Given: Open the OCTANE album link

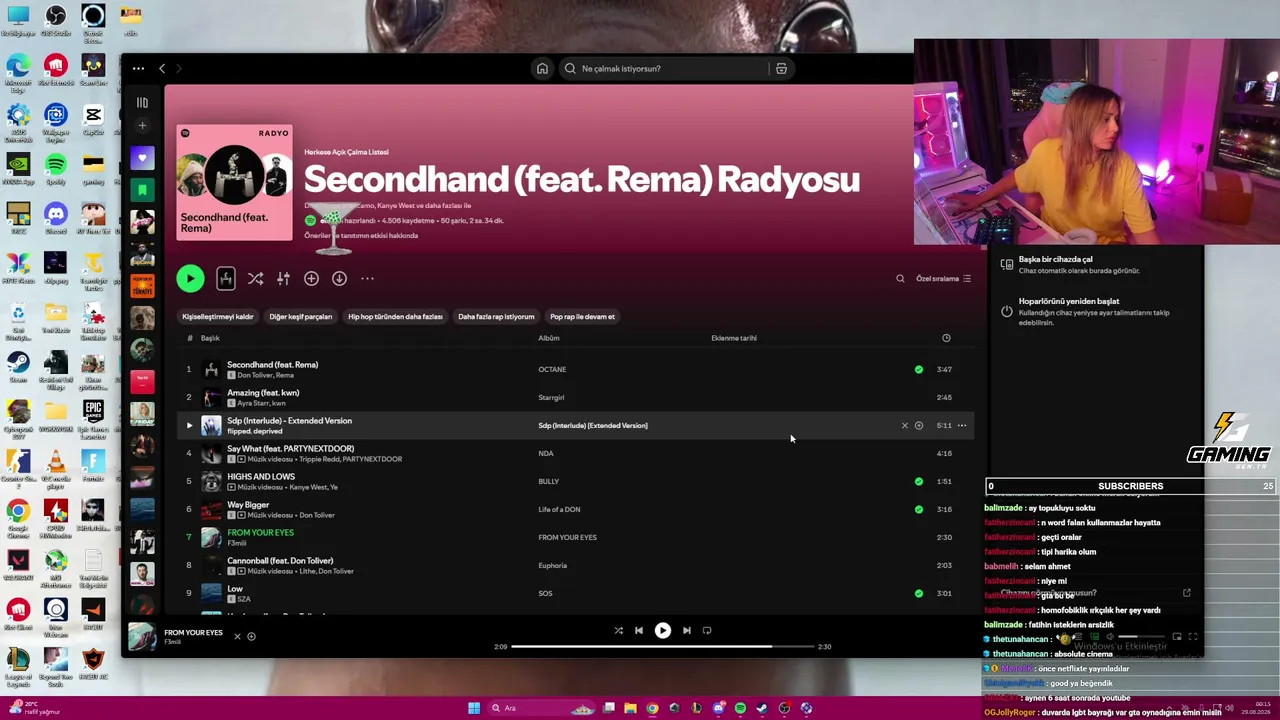Looking at the screenshot, I should coord(552,370).
